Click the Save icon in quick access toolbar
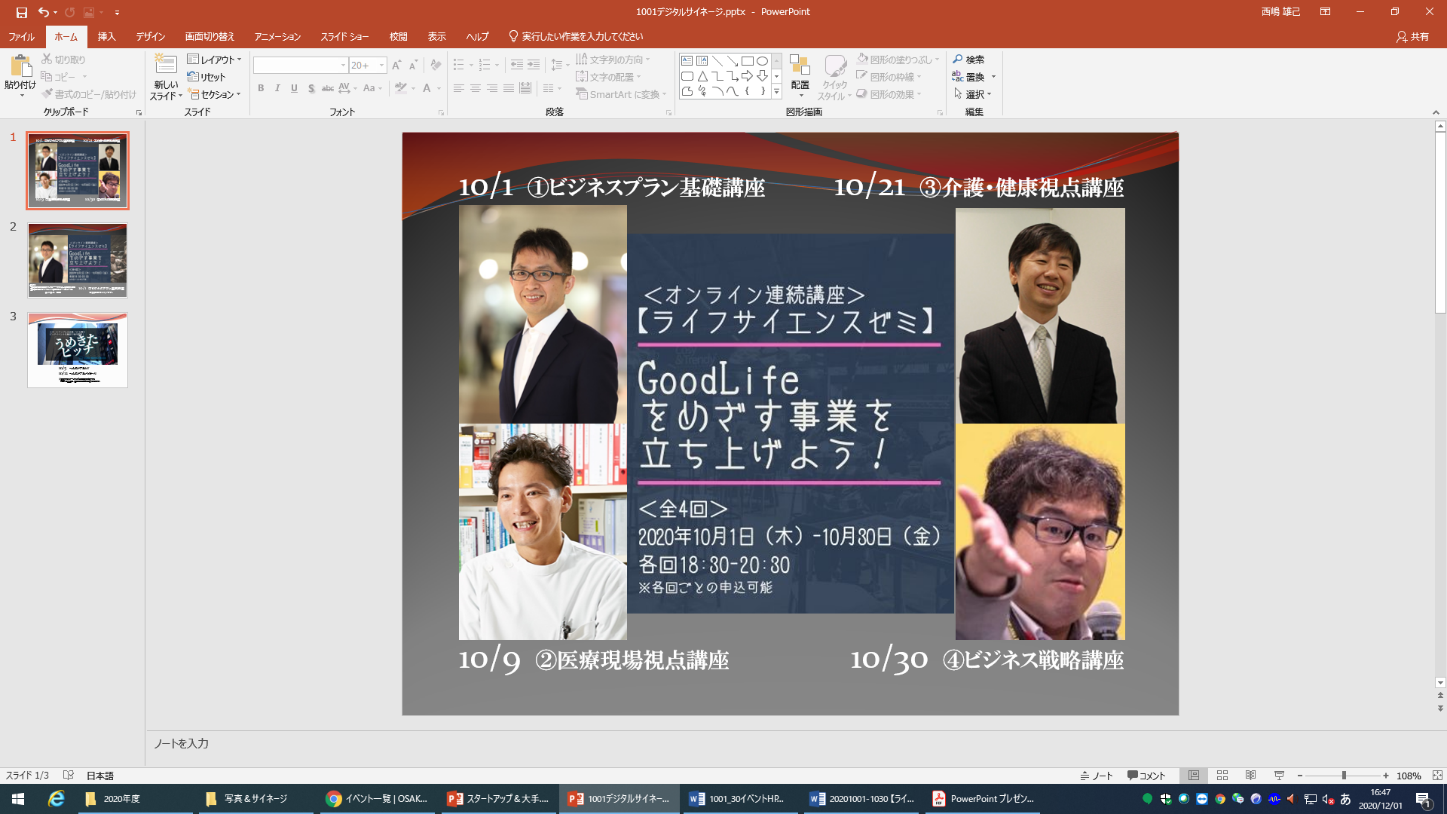Viewport: 1447px width, 814px height. [x=21, y=12]
